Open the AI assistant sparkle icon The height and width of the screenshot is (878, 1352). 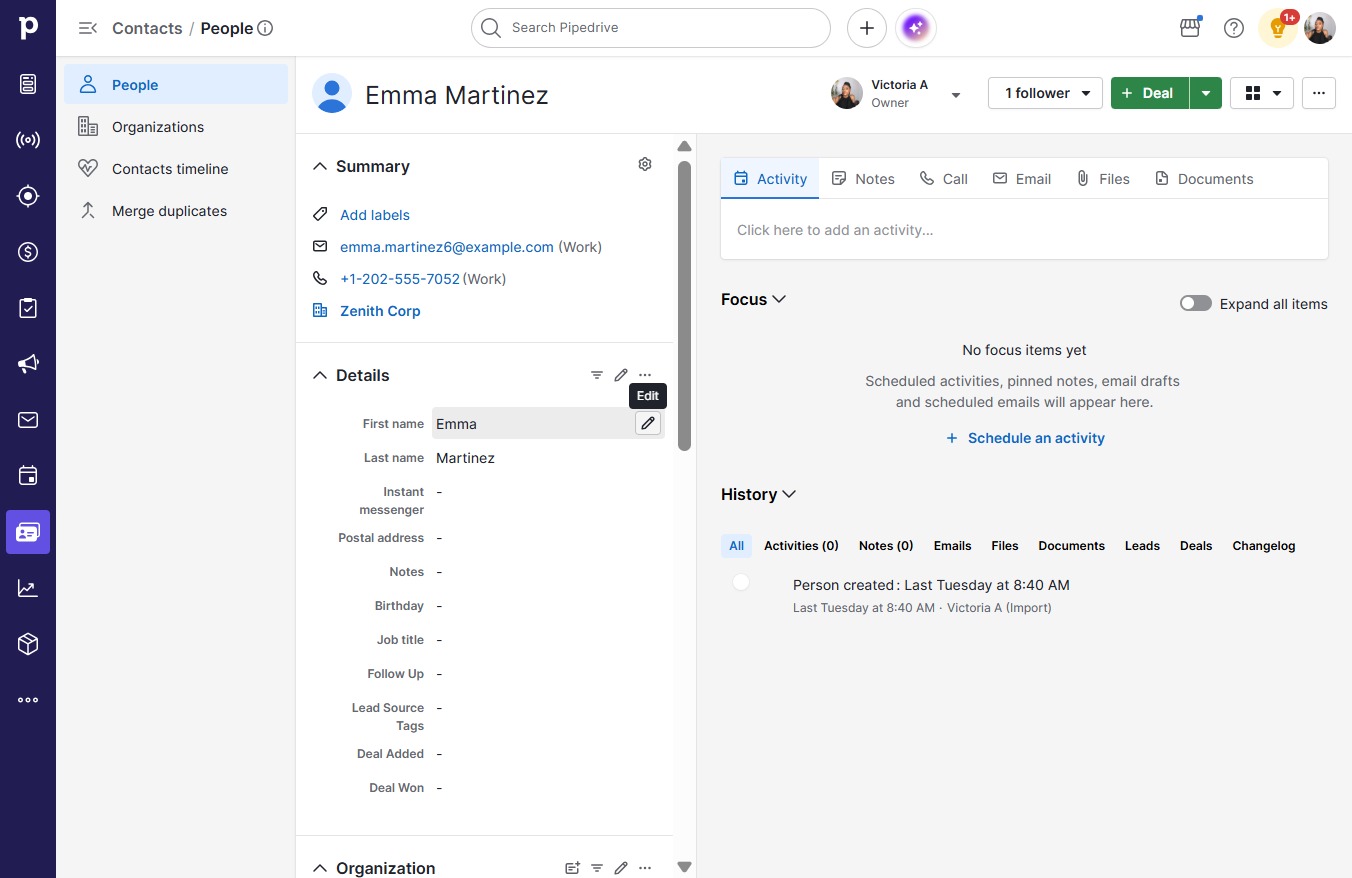(916, 28)
